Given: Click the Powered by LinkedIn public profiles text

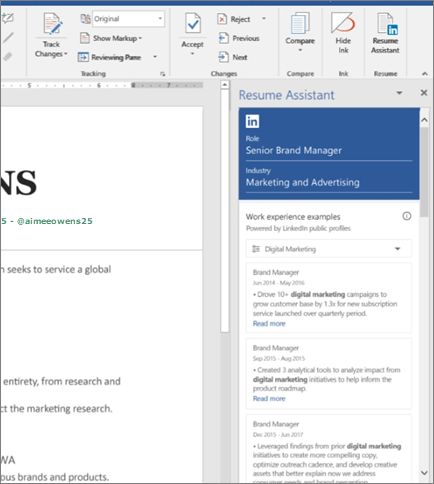Looking at the screenshot, I should click(x=298, y=229).
